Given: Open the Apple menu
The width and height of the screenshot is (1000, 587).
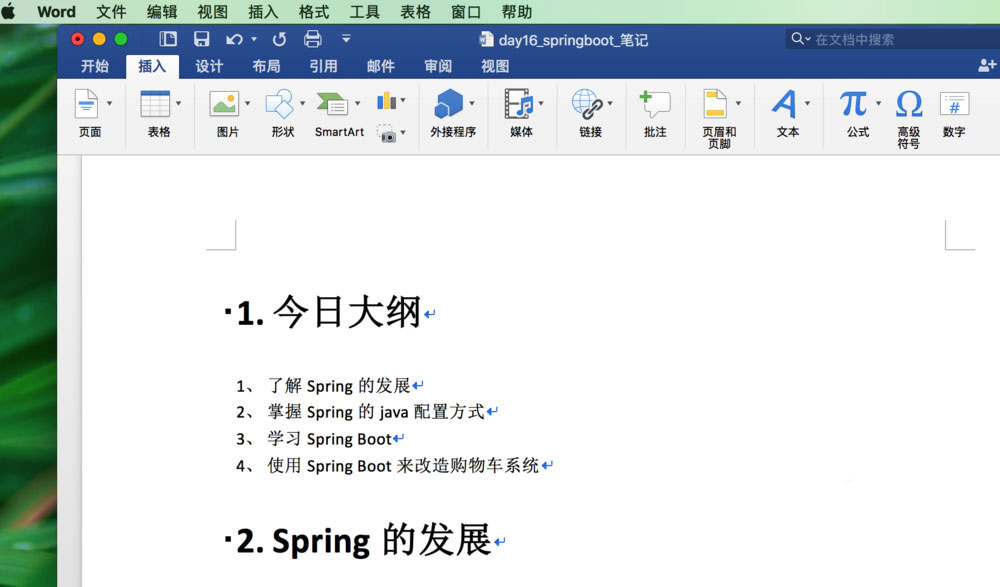Looking at the screenshot, I should (x=8, y=11).
